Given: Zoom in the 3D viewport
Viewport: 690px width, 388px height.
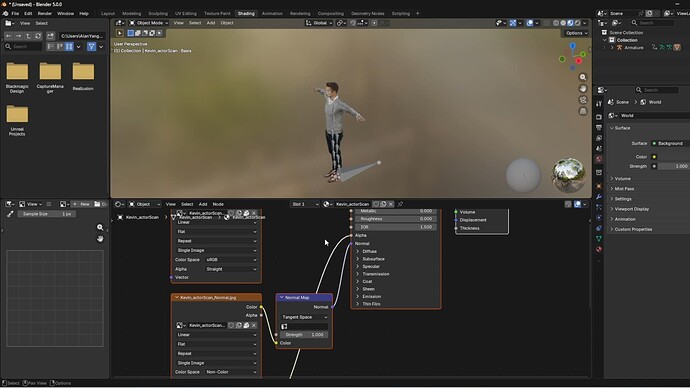Looking at the screenshot, I should click(x=583, y=77).
